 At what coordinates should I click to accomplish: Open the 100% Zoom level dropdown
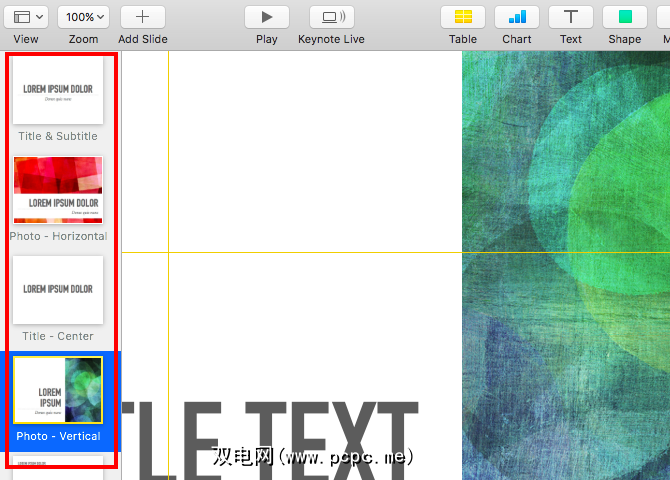[x=83, y=17]
